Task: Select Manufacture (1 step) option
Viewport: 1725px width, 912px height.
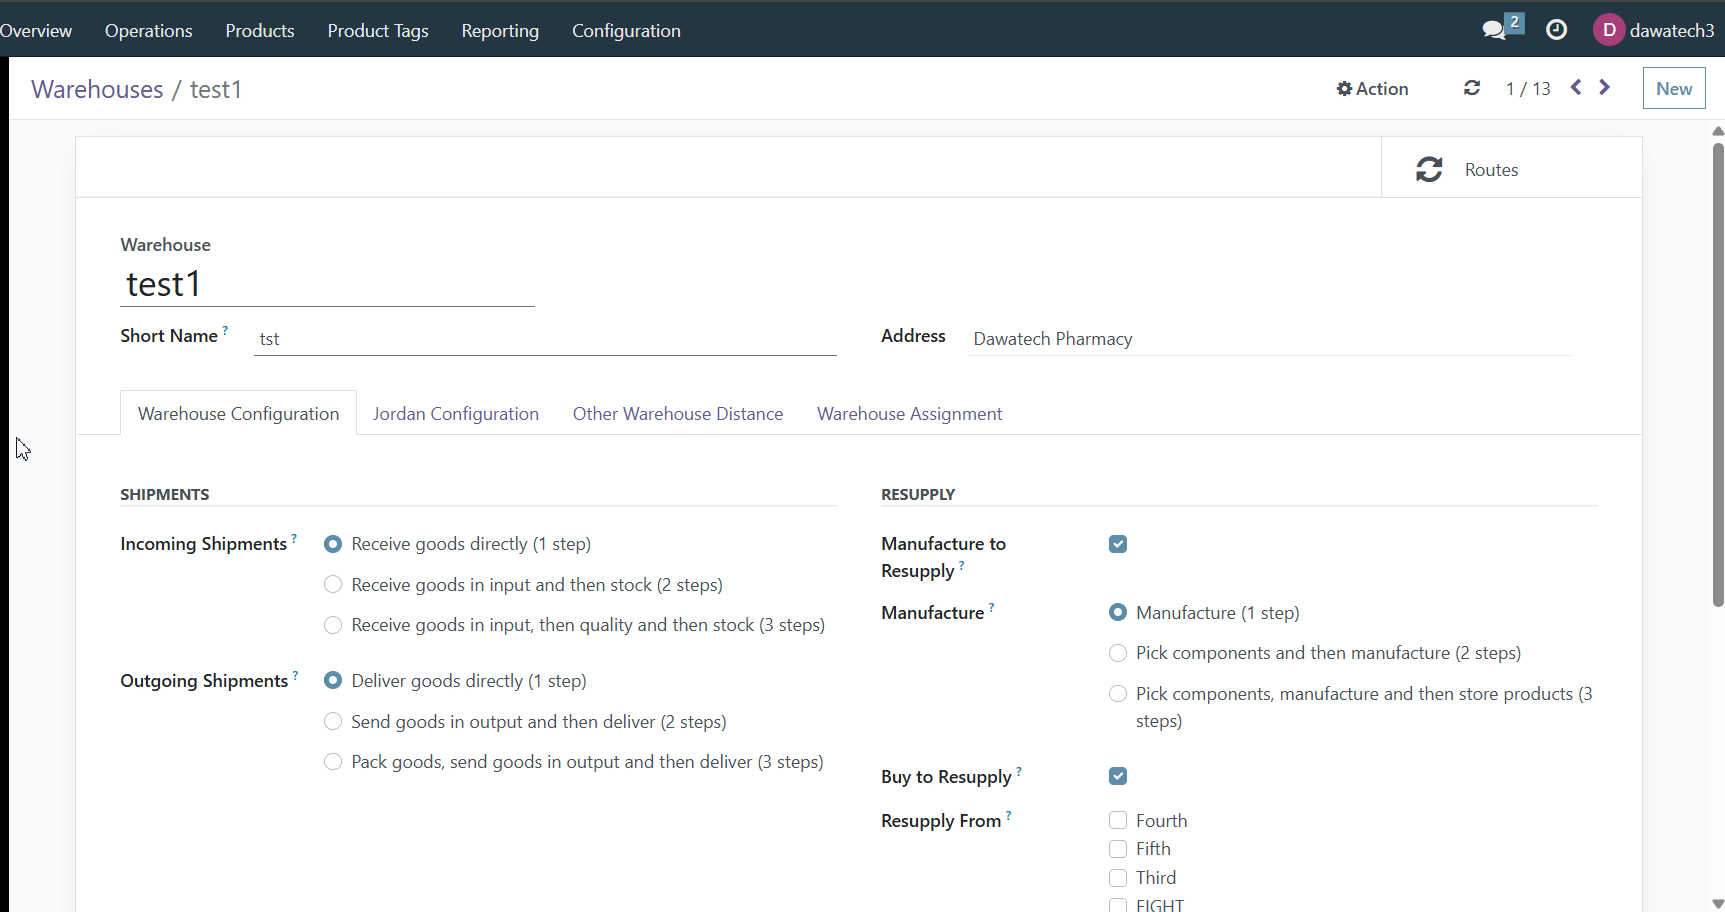Action: [1118, 612]
